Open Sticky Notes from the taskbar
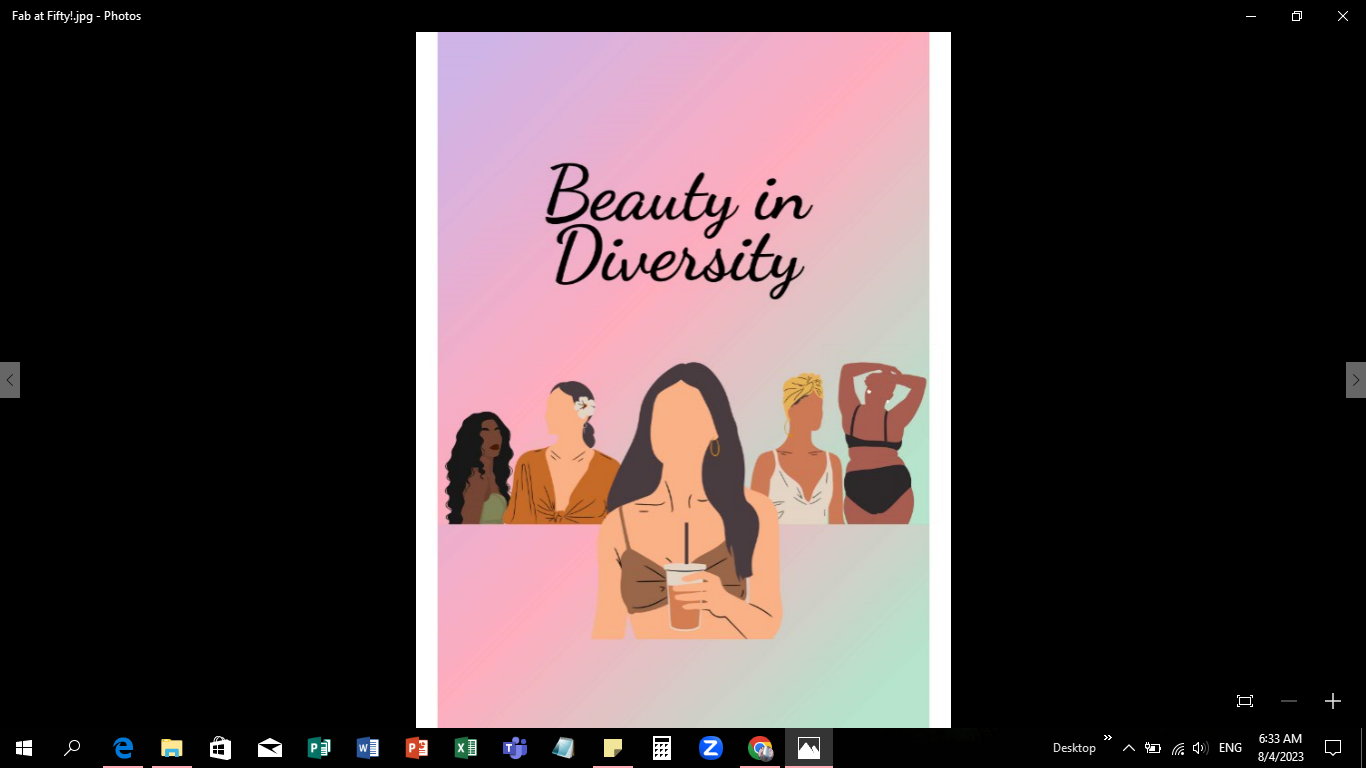Image resolution: width=1366 pixels, height=768 pixels. [613, 747]
